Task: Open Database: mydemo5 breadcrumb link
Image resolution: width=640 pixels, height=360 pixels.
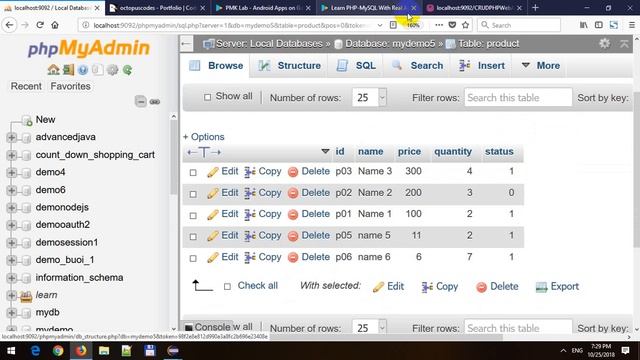Action: pos(390,44)
